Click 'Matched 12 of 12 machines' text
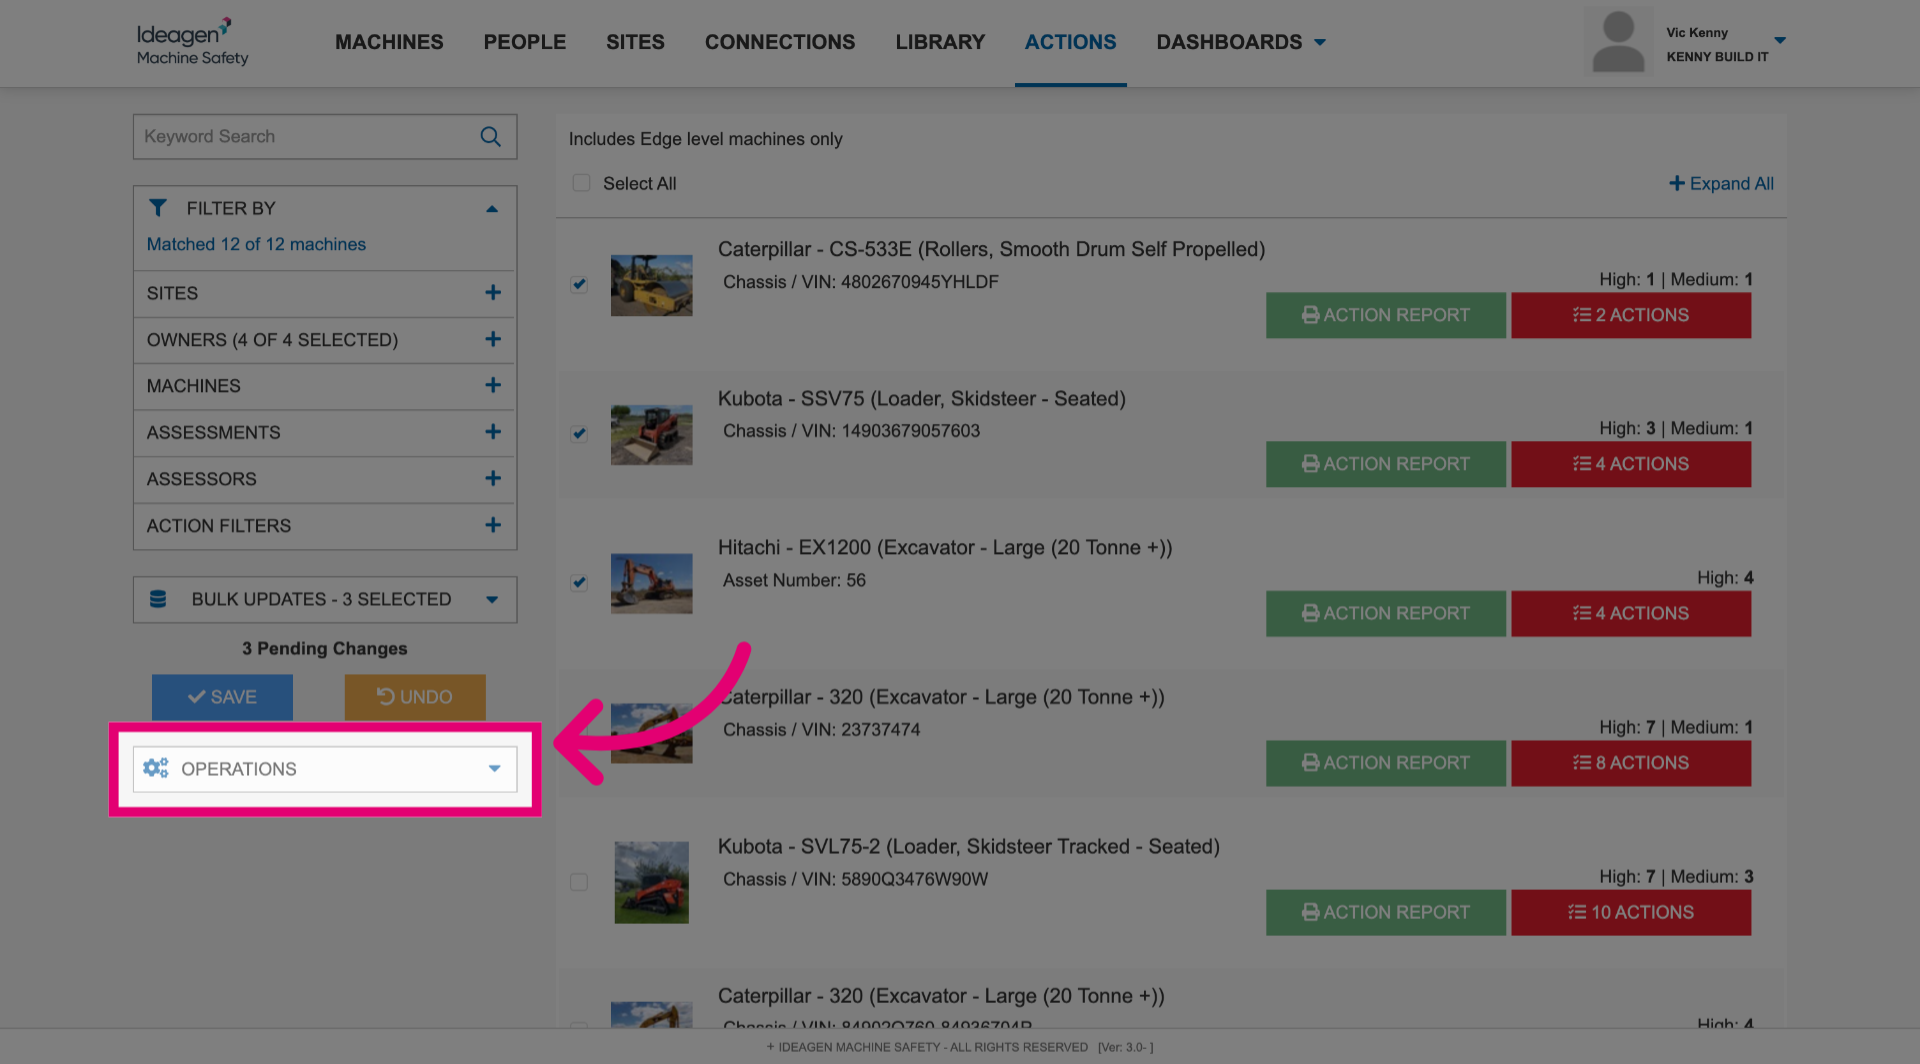Viewport: 1920px width, 1064px height. [256, 244]
